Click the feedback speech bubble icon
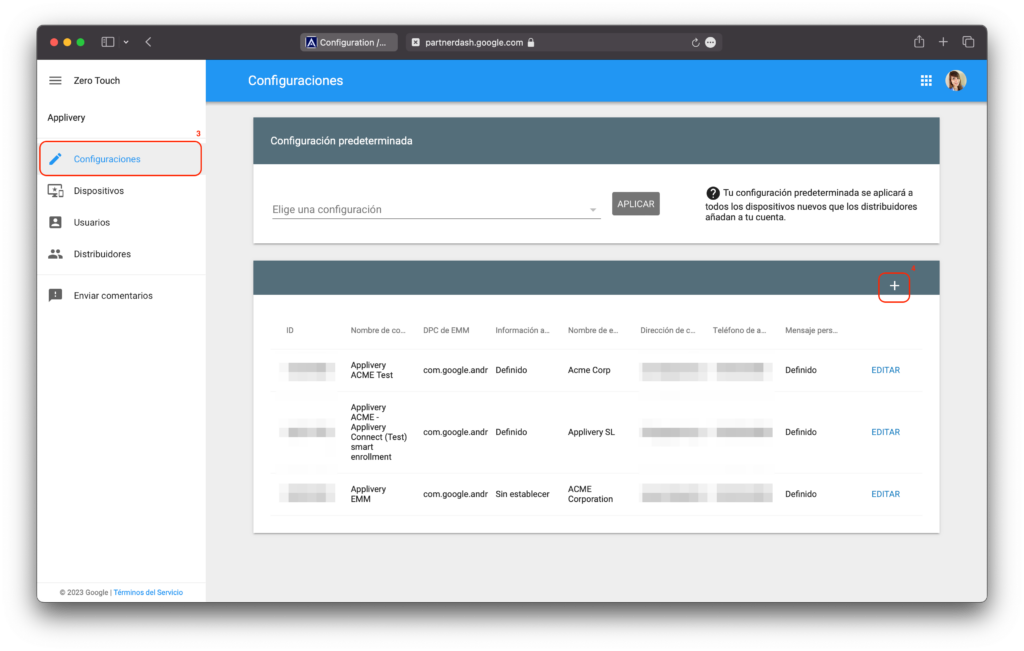Image resolution: width=1024 pixels, height=651 pixels. [56, 295]
